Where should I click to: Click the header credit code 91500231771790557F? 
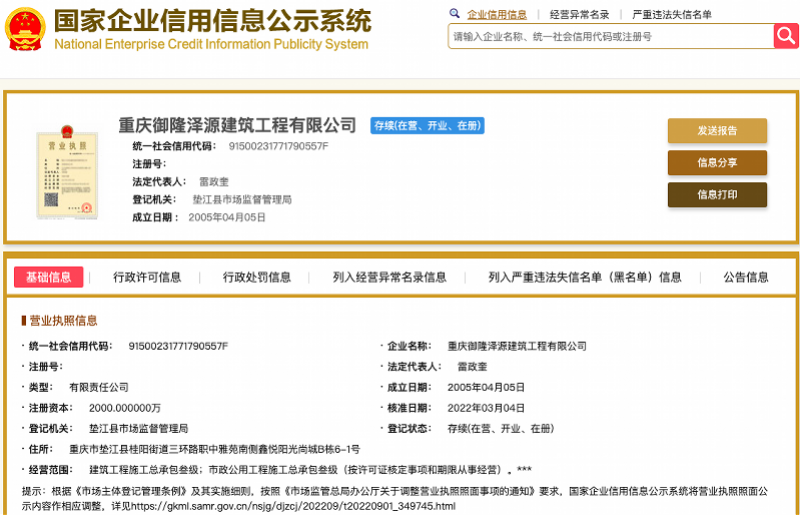tap(279, 146)
